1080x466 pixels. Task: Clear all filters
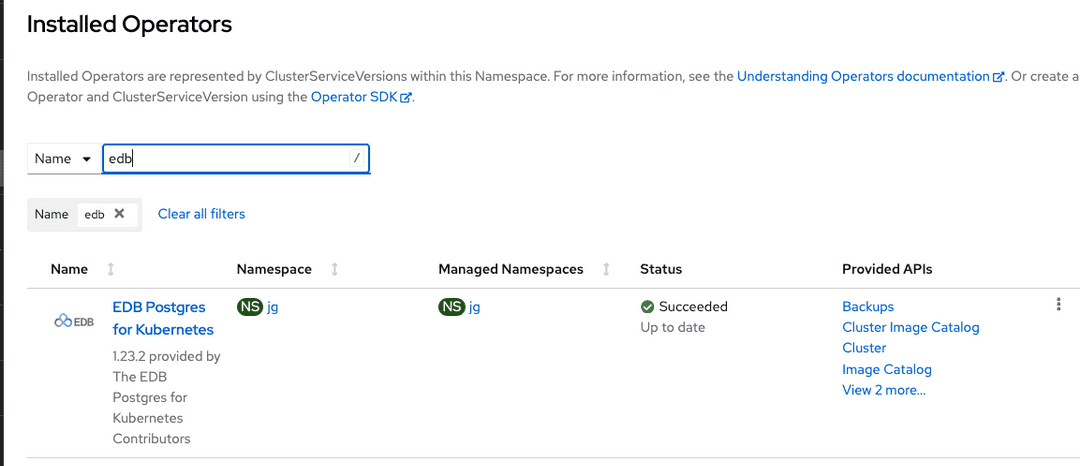201,214
